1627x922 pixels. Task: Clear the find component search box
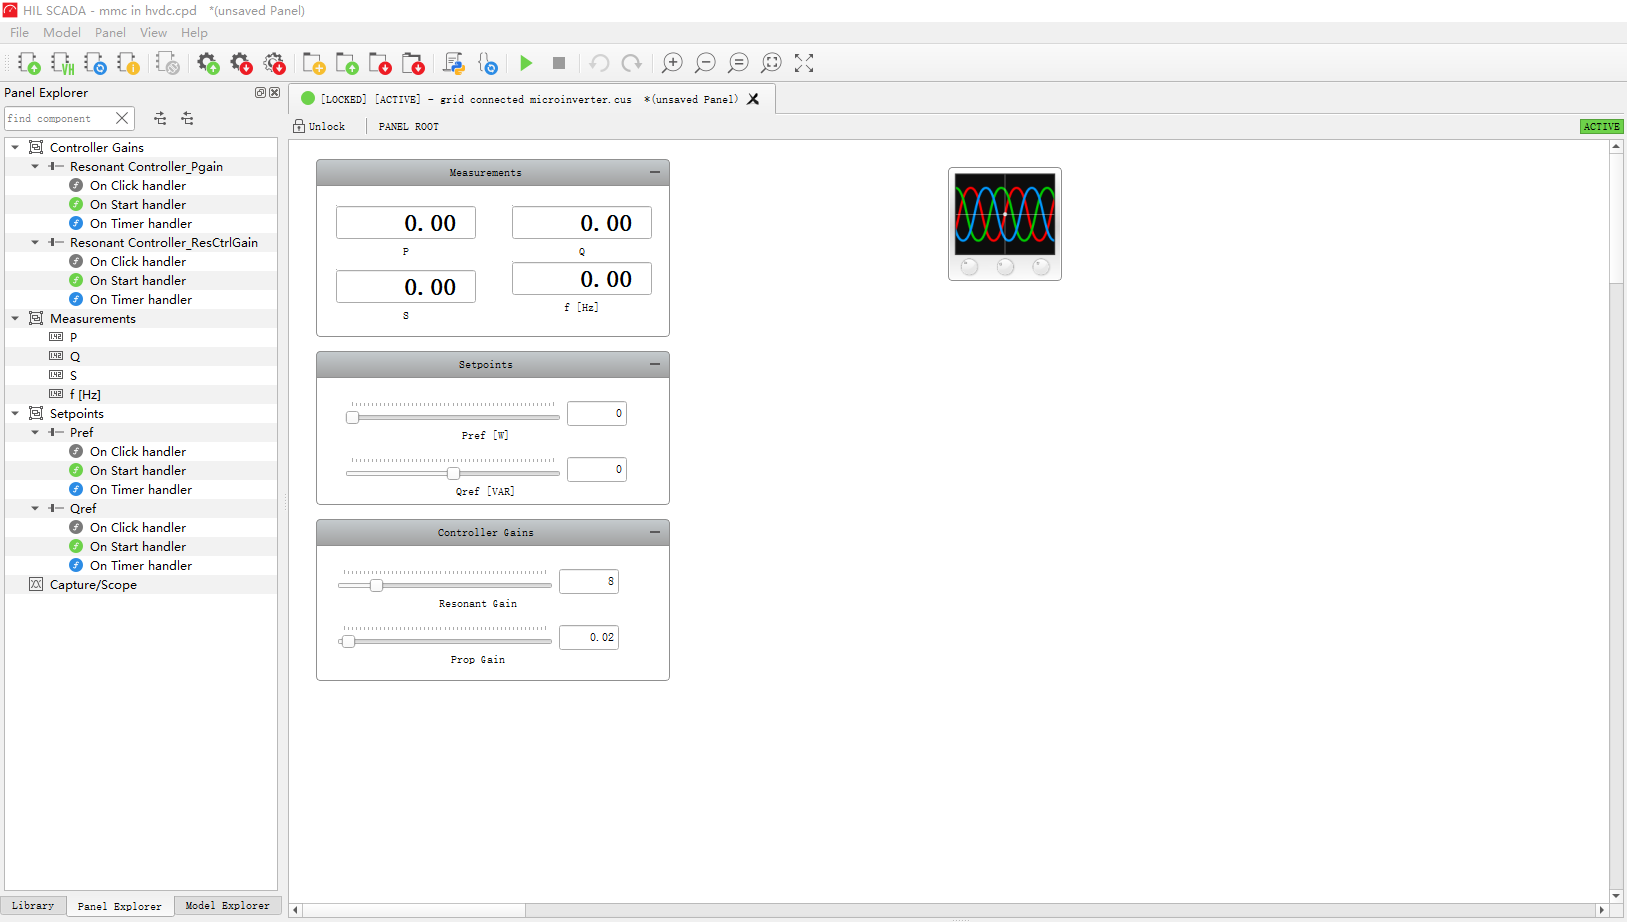[x=122, y=118]
